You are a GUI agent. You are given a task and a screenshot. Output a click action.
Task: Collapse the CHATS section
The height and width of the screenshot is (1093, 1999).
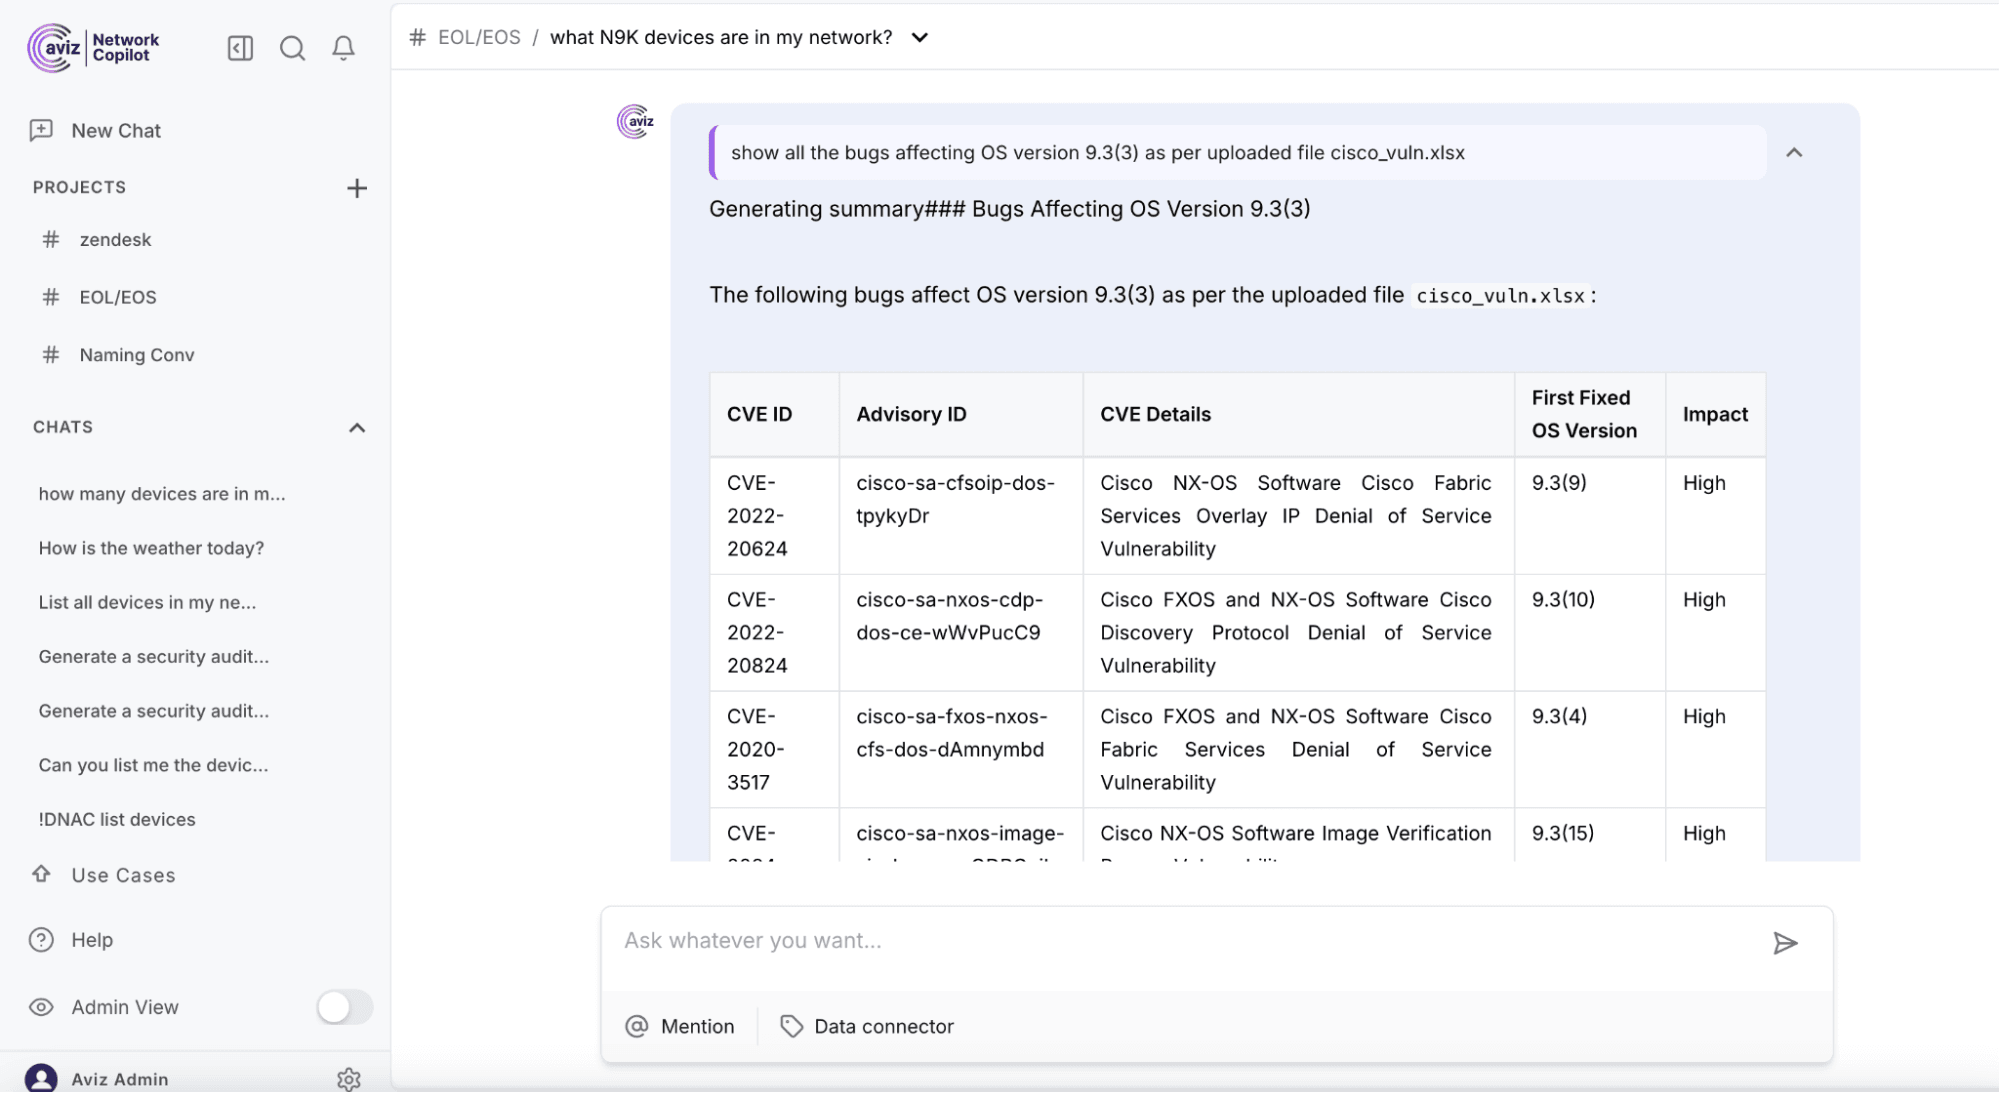356,427
